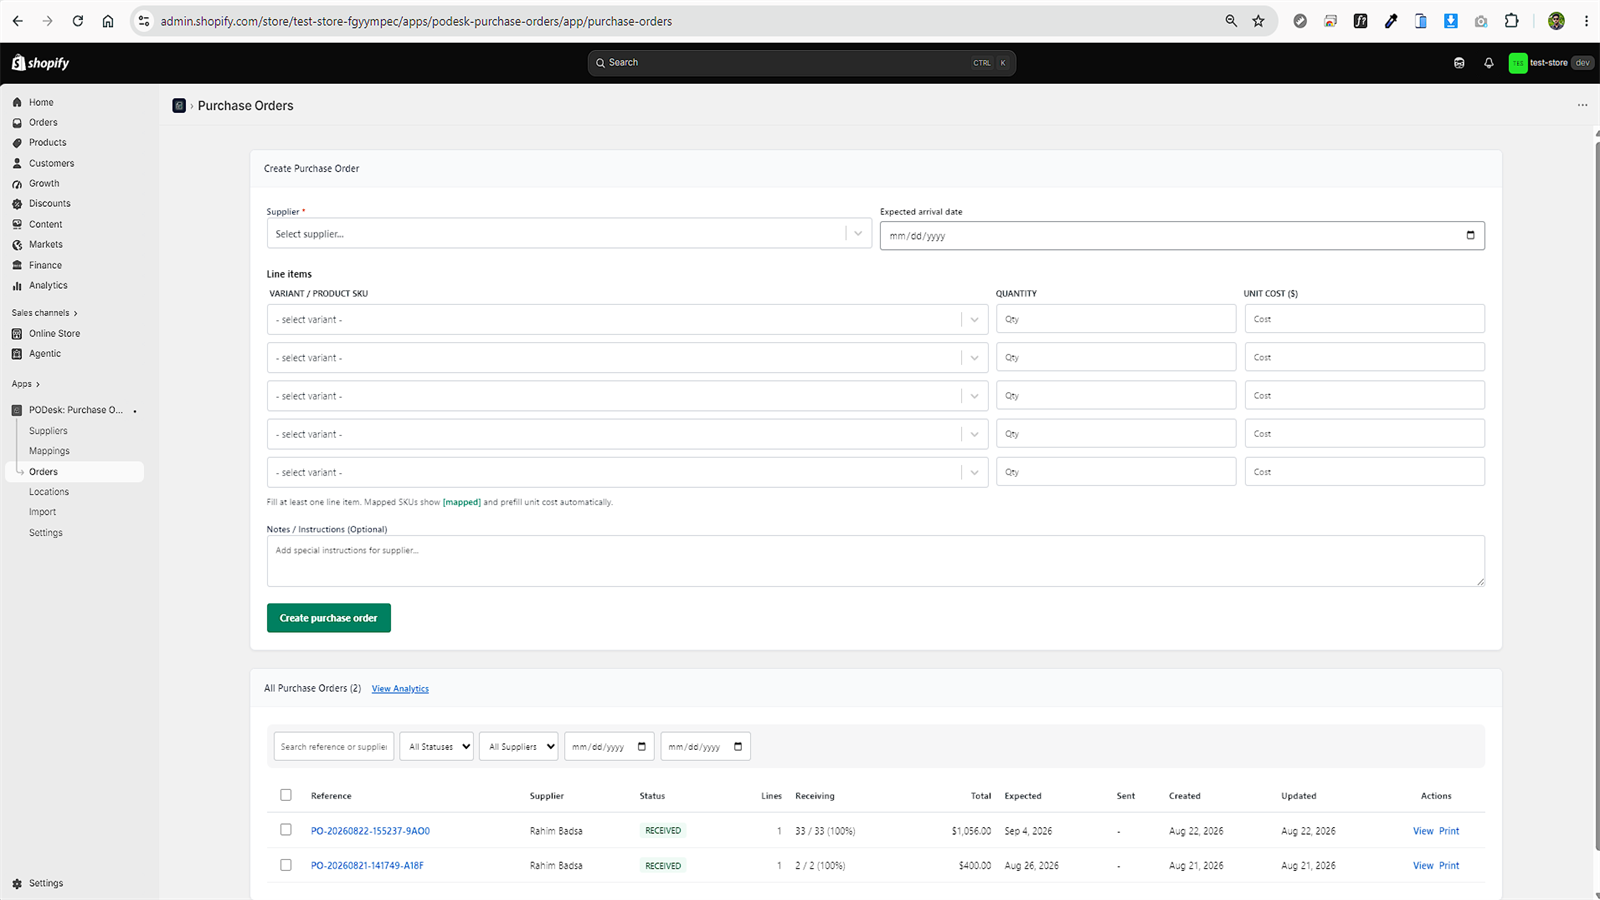
Task: Click the Home icon in sidebar
Action: (17, 102)
